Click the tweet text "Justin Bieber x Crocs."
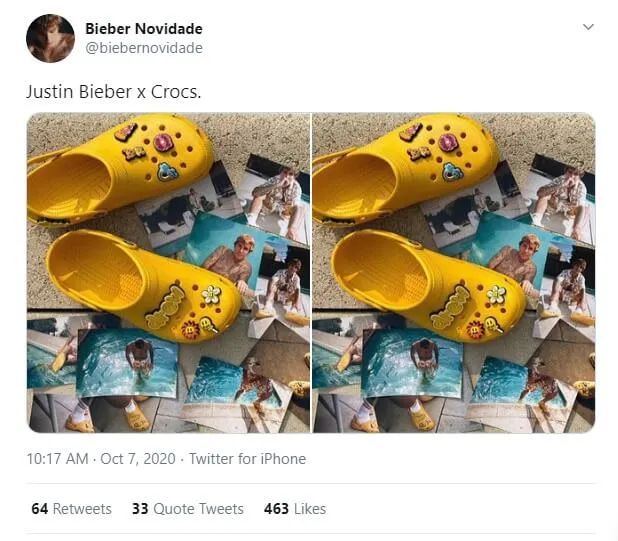618x541 pixels. [x=113, y=91]
